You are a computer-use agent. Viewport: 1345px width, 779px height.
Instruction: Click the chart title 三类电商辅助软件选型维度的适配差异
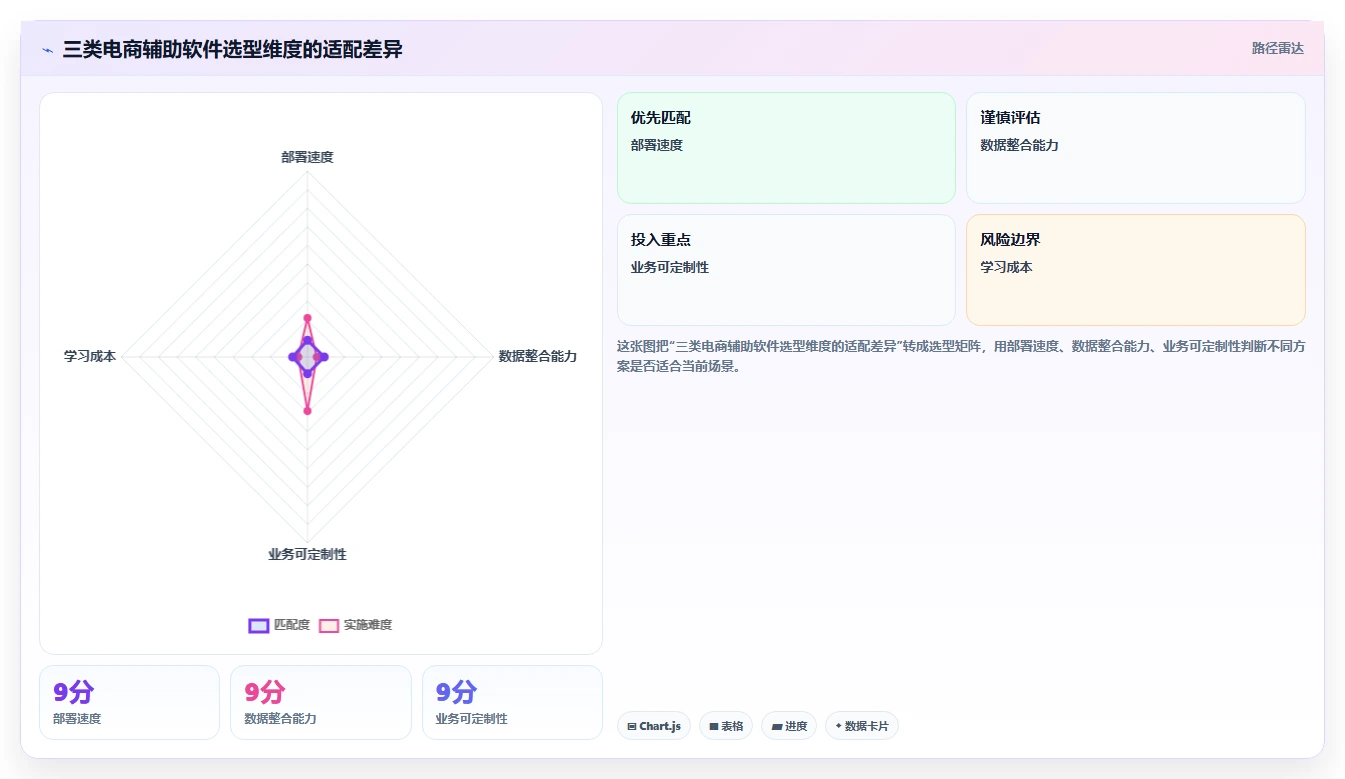pyautogui.click(x=232, y=49)
